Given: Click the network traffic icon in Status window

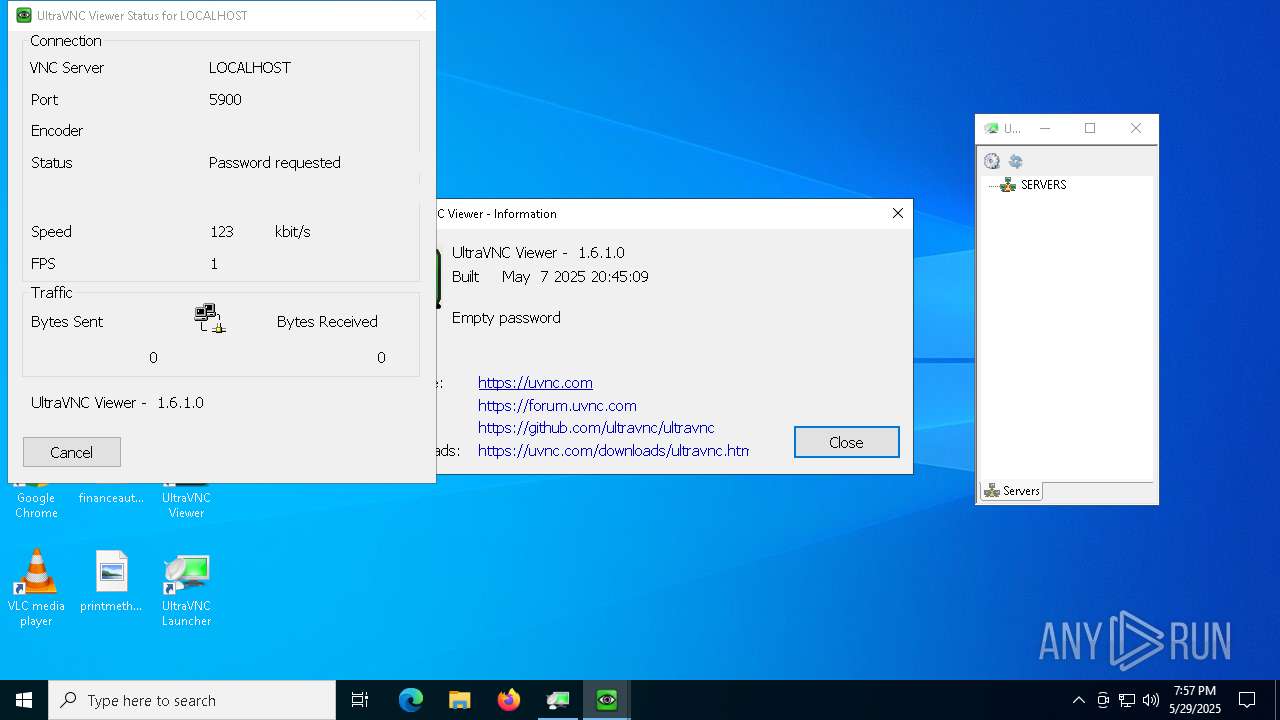Looking at the screenshot, I should [x=210, y=318].
